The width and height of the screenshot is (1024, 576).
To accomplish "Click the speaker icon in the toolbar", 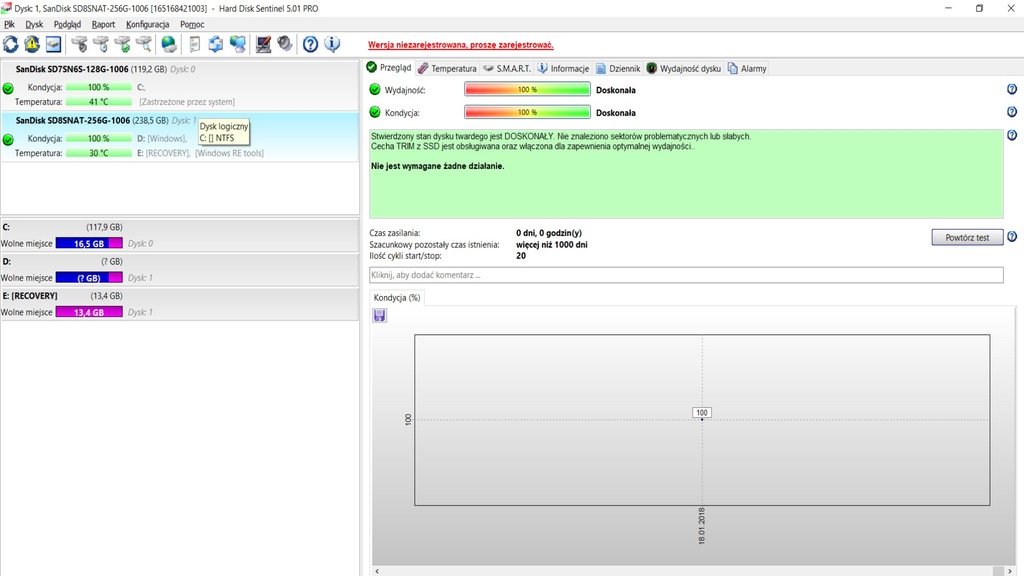I will 285,44.
